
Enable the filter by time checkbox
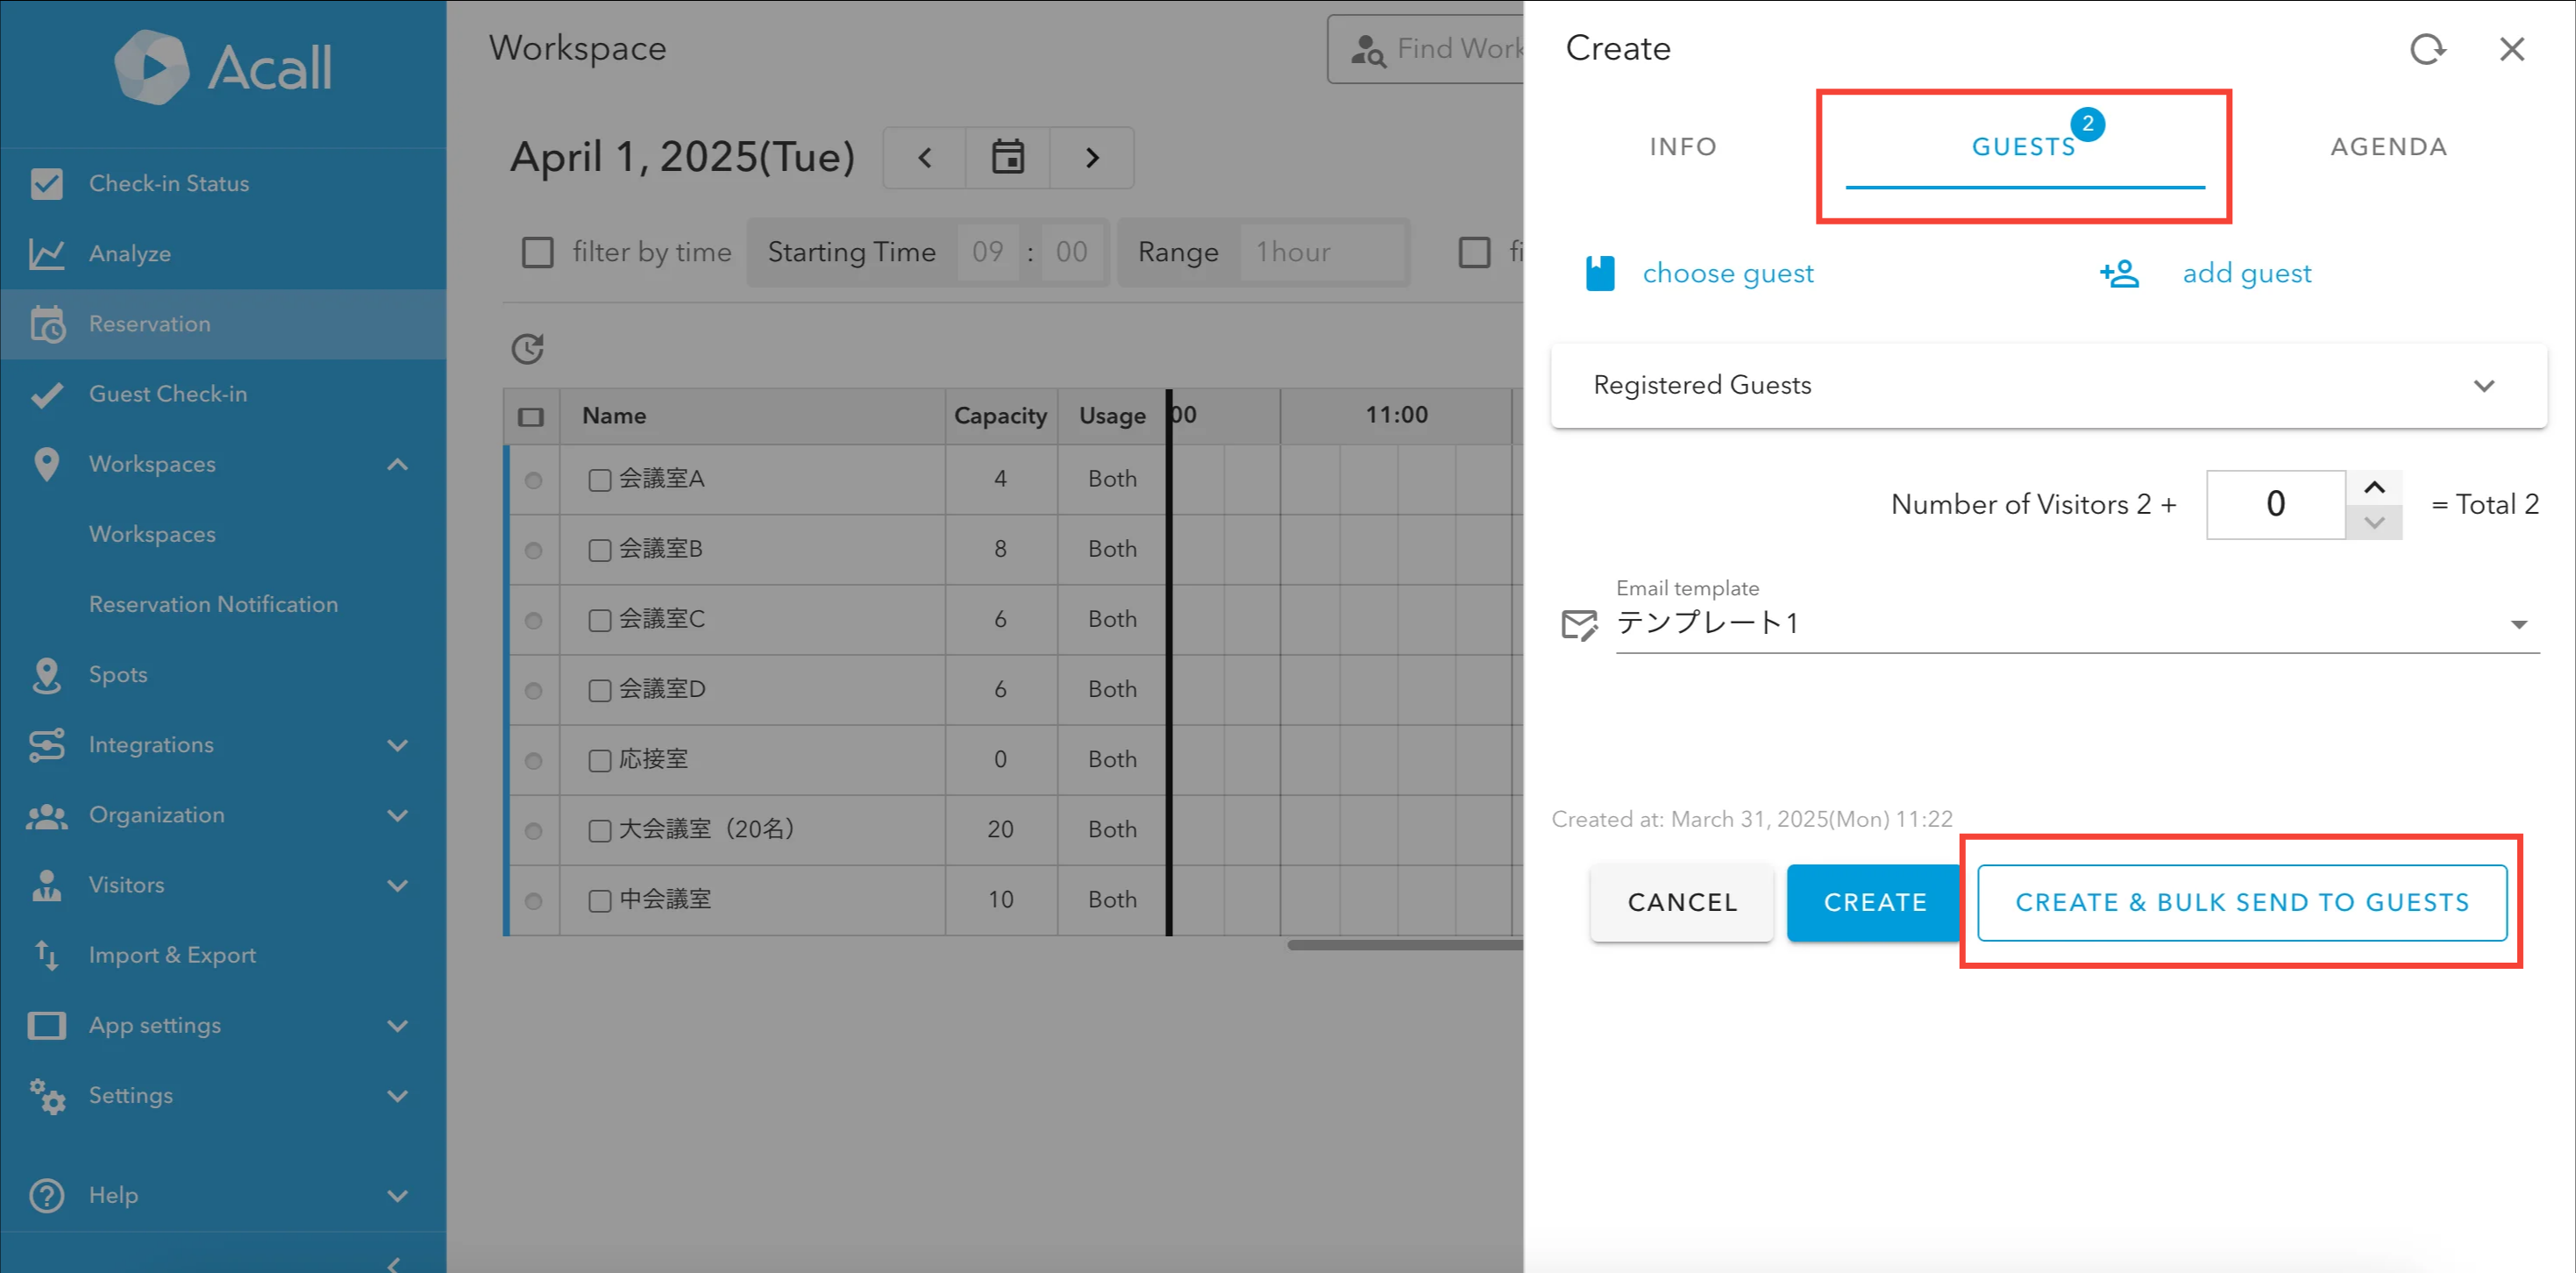pyautogui.click(x=538, y=252)
